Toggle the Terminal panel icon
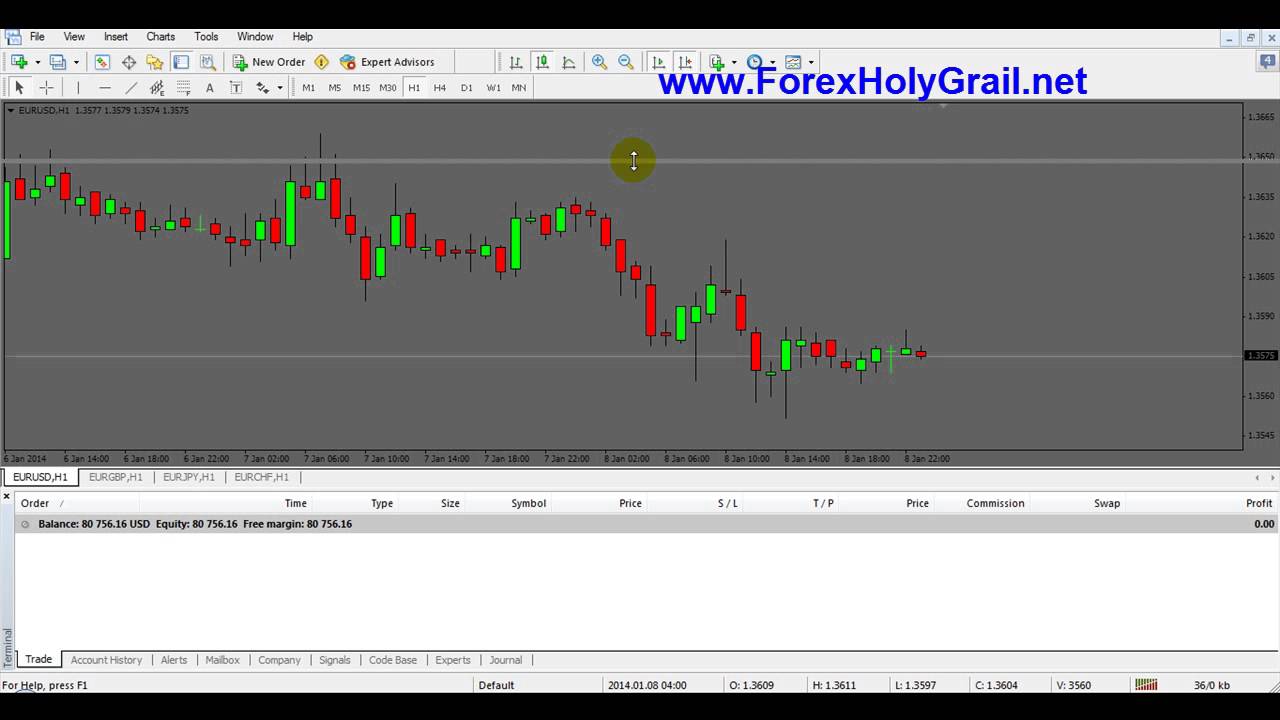Screen dimensions: 1280x720 click(181, 62)
